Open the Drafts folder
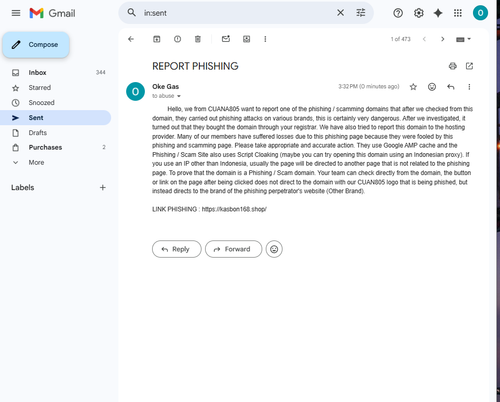 click(55, 133)
